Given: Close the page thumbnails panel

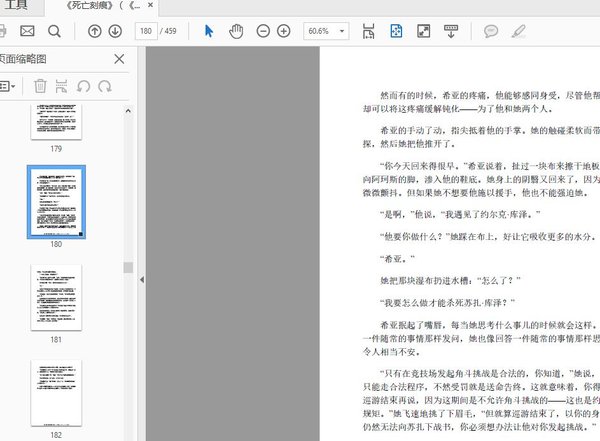Looking at the screenshot, I should (x=119, y=59).
